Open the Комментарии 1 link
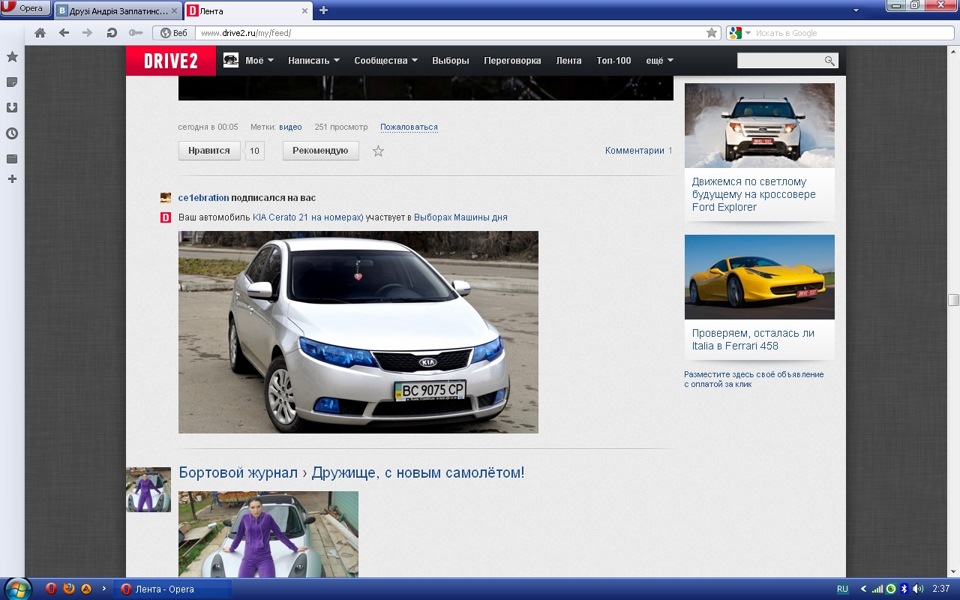Viewport: 960px width, 600px height. [x=639, y=151]
